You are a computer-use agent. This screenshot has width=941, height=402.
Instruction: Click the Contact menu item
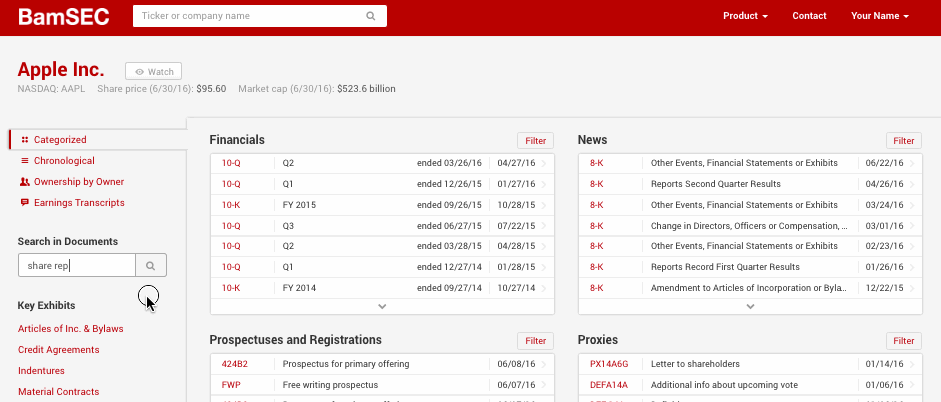(809, 16)
